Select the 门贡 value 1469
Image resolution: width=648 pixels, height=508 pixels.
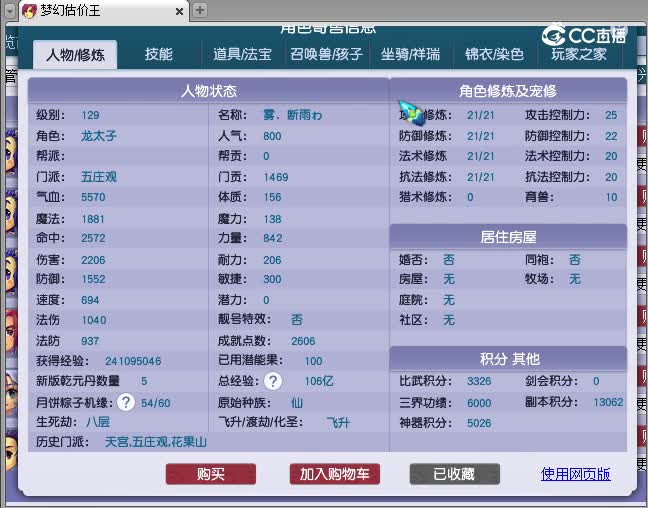(x=276, y=177)
